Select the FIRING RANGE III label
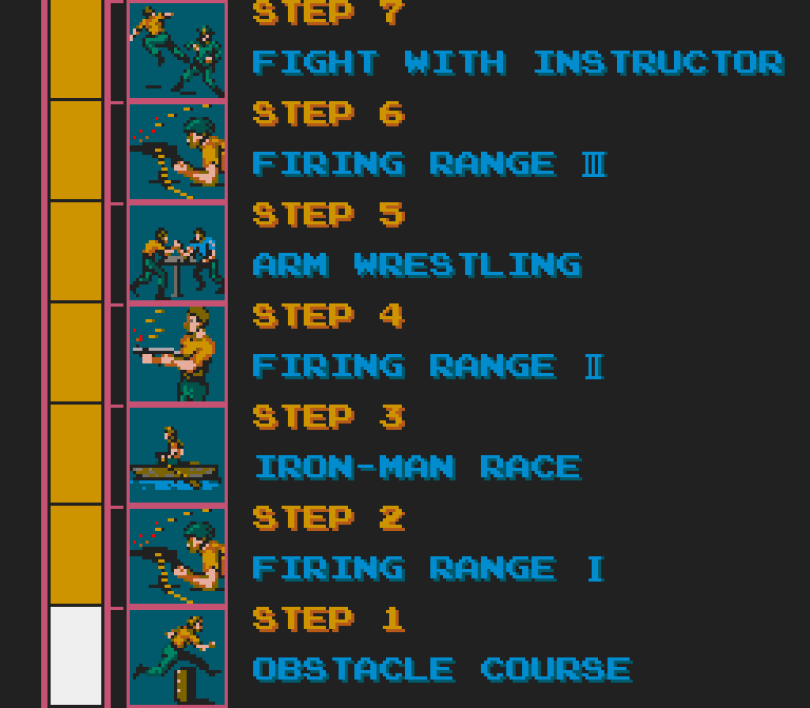The height and width of the screenshot is (708, 810). click(430, 163)
